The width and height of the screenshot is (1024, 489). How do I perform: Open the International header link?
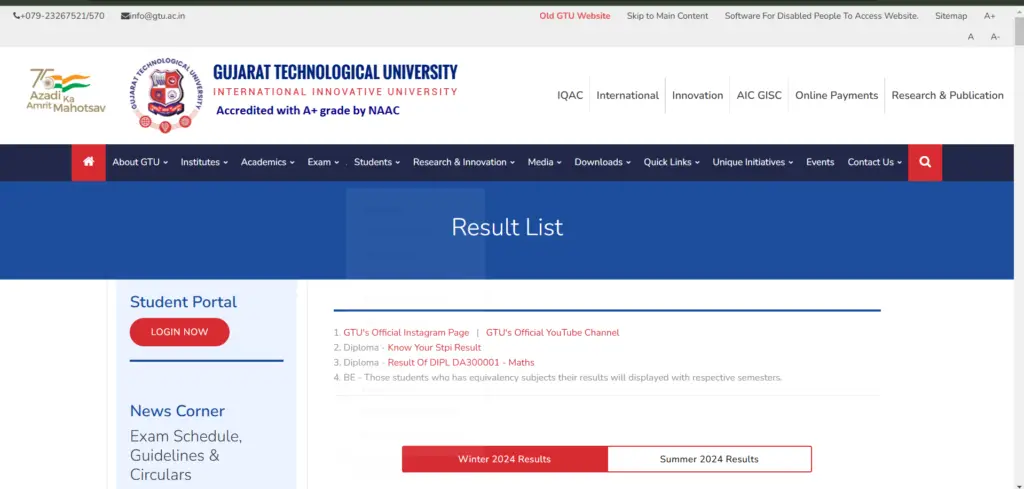(x=627, y=95)
